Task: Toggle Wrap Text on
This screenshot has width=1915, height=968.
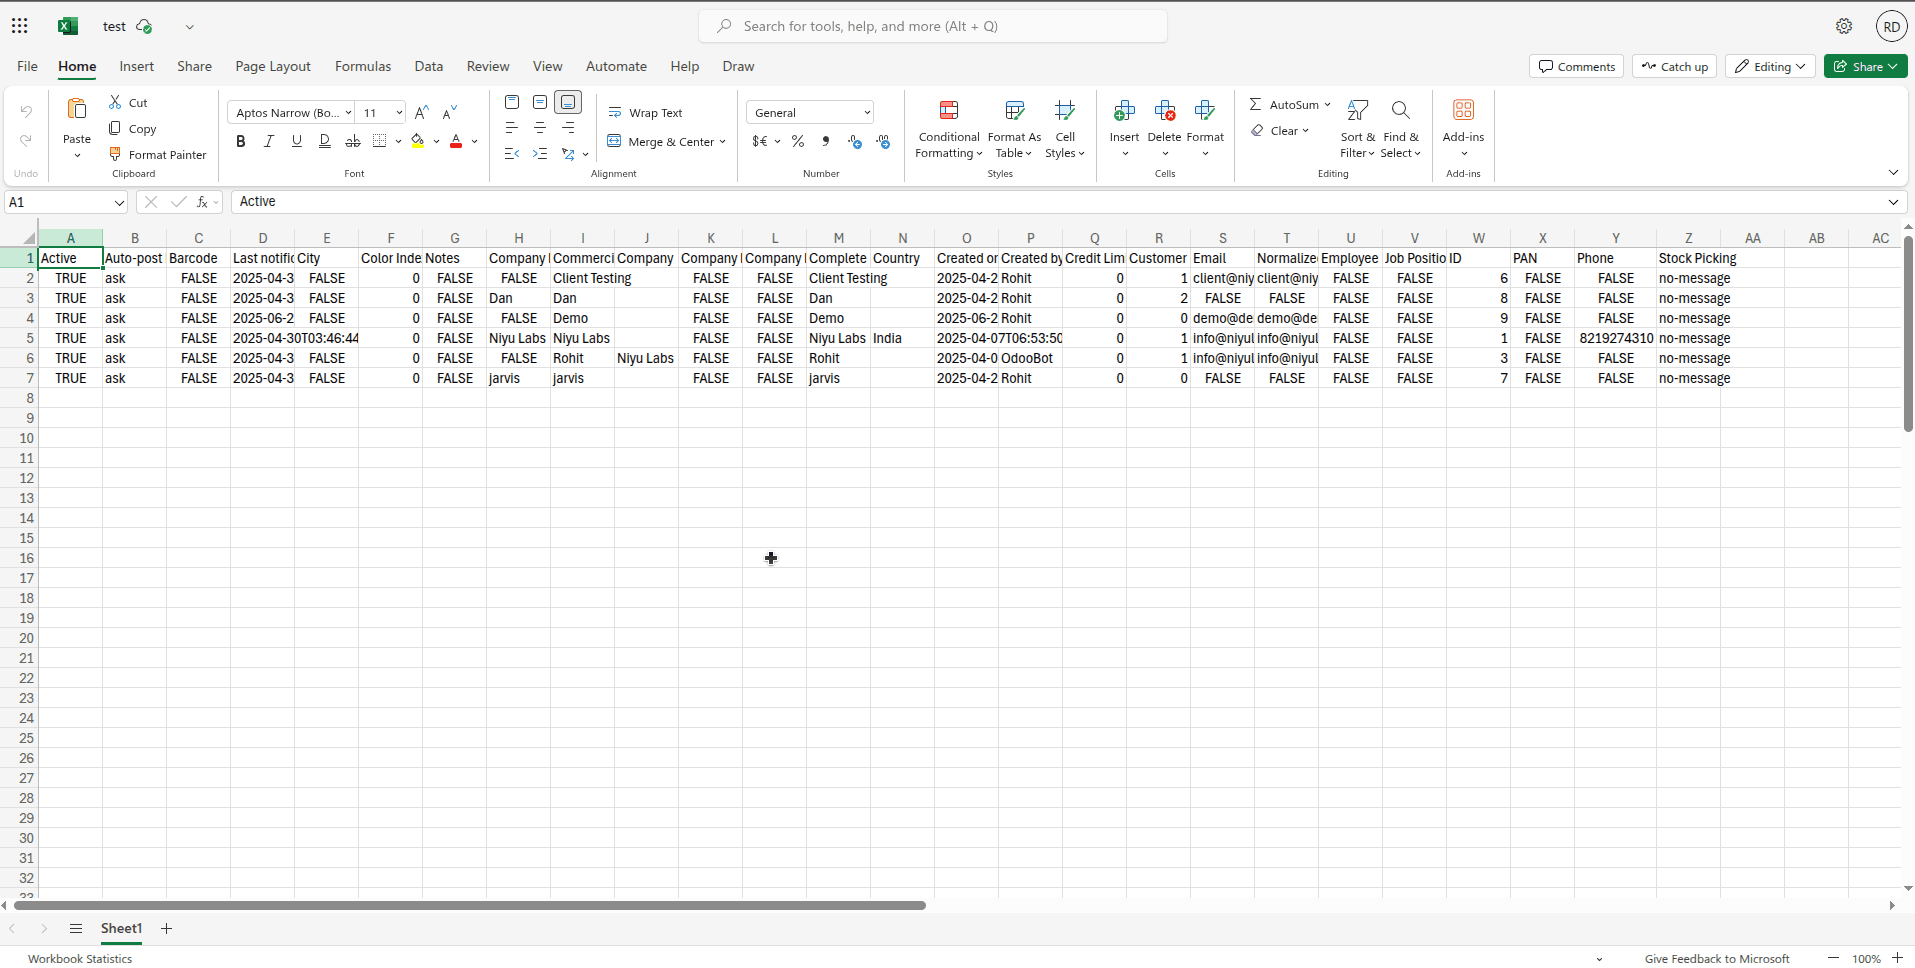Action: click(x=645, y=113)
